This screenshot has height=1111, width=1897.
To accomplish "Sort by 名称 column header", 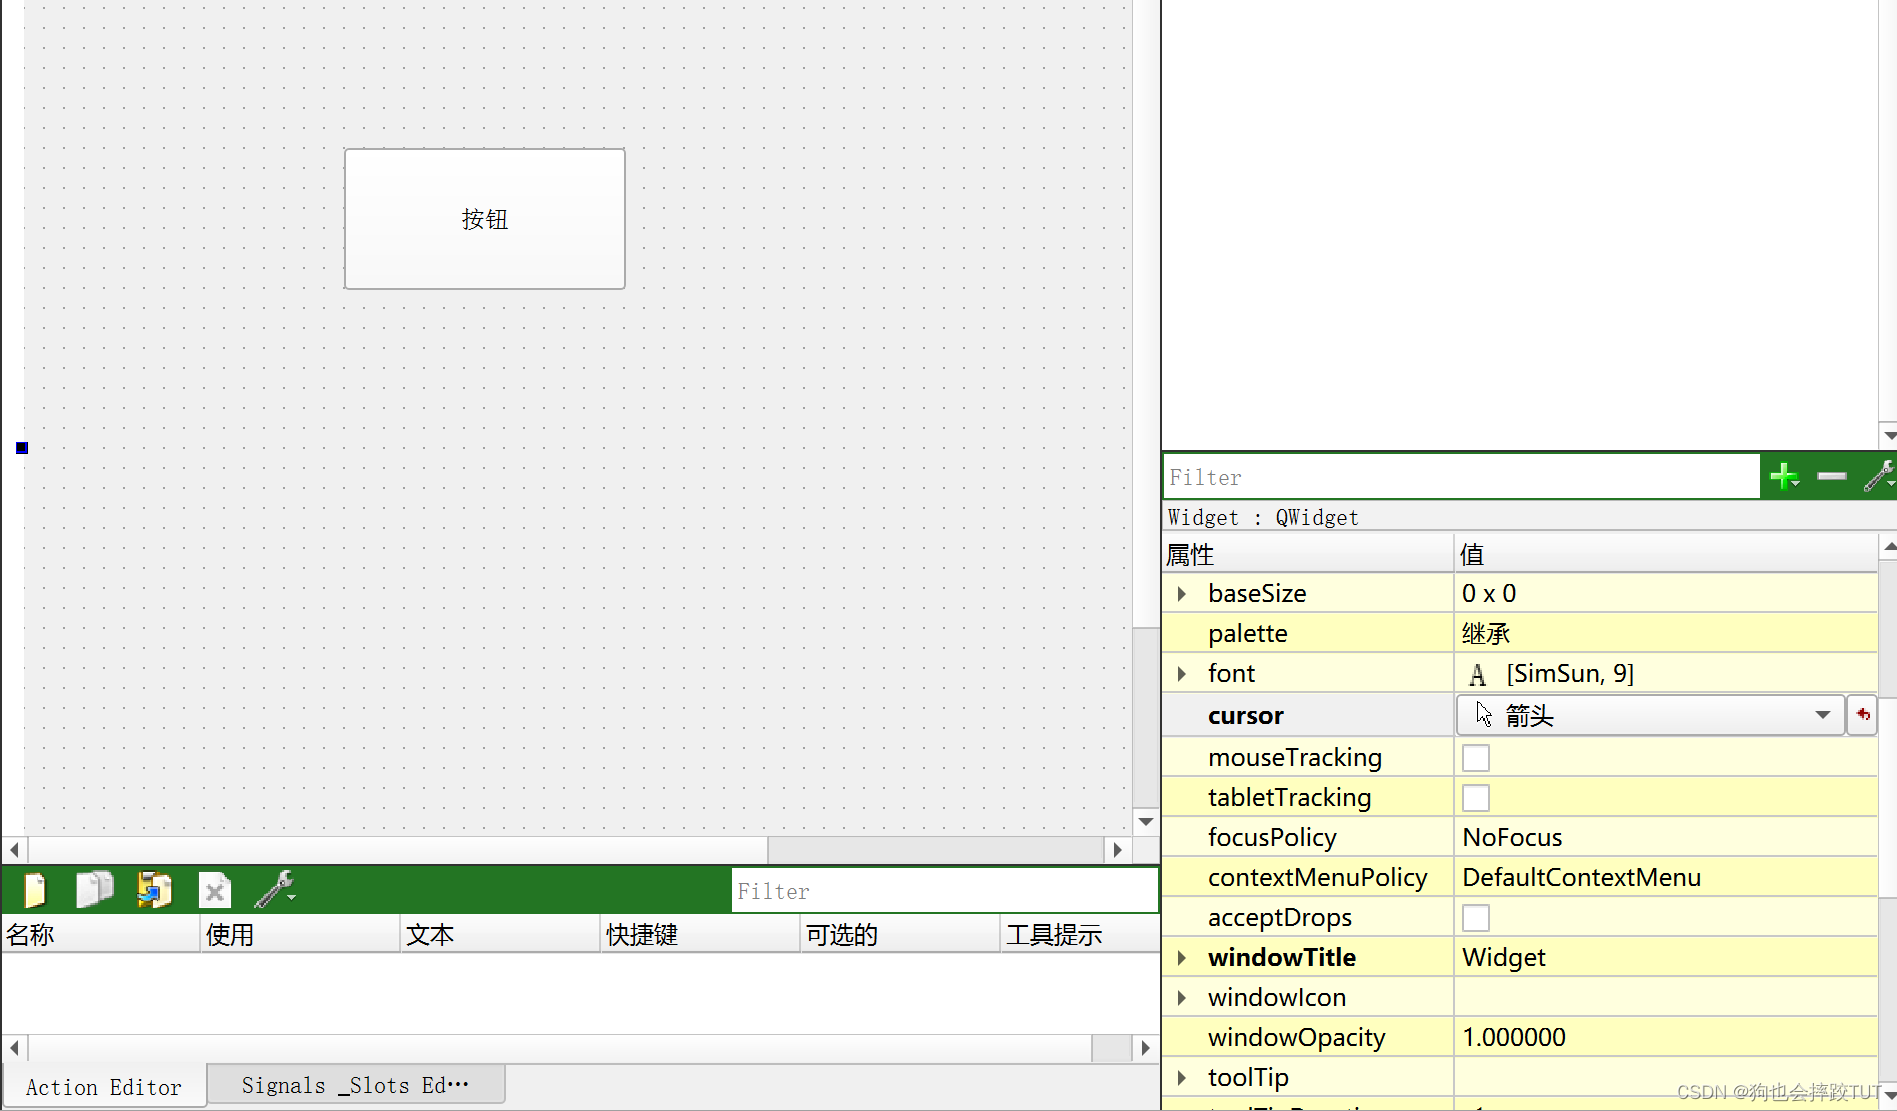I will 101,934.
